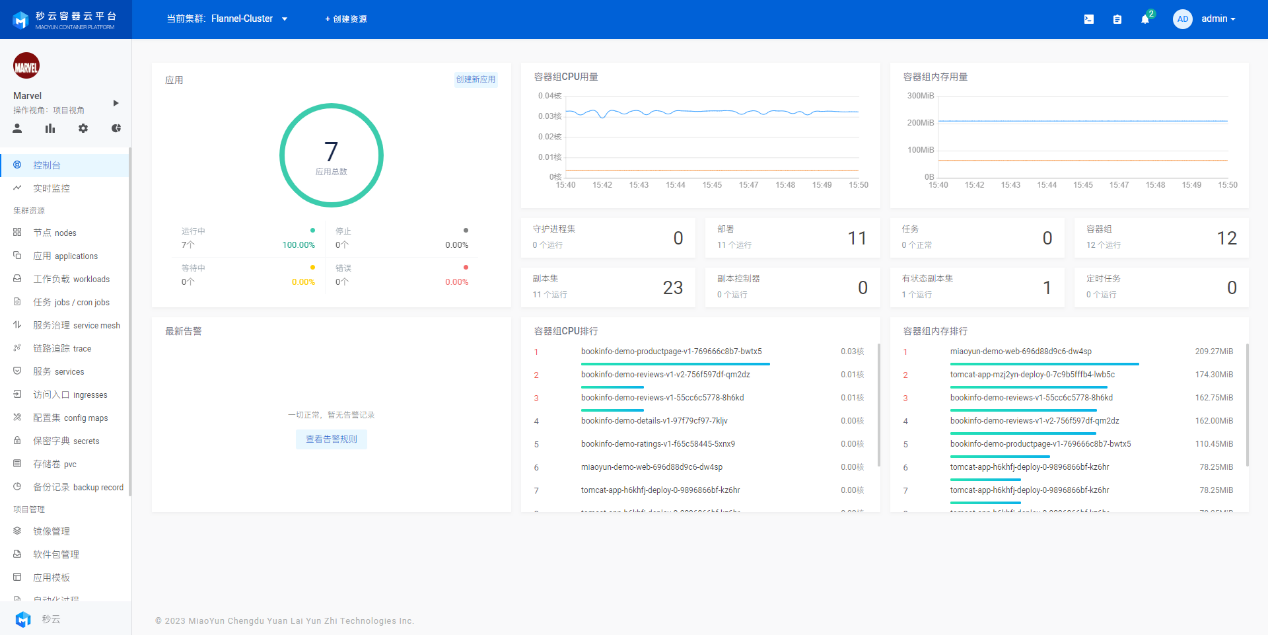
Task: Go to 节点 nodes menu item
Action: point(54,232)
